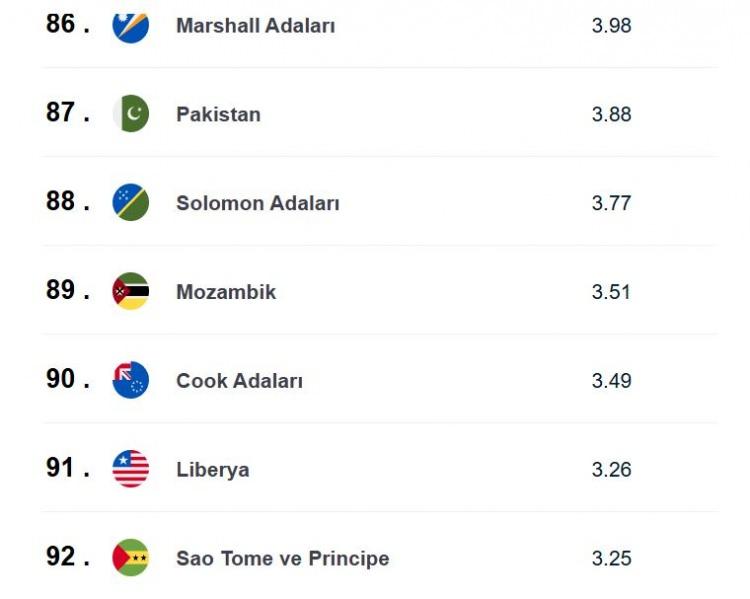Click the Sao Tome ve Principe flag
Viewport: 750px width, 599px height.
[131, 558]
